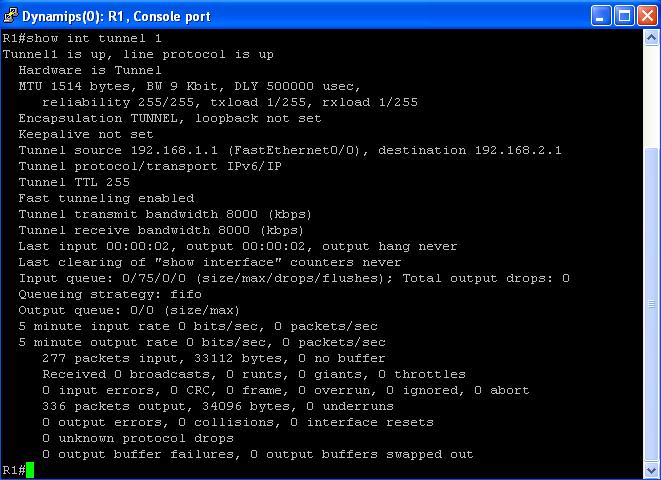
Task: Click the vertical scrollbar thumb
Action: tap(651, 304)
